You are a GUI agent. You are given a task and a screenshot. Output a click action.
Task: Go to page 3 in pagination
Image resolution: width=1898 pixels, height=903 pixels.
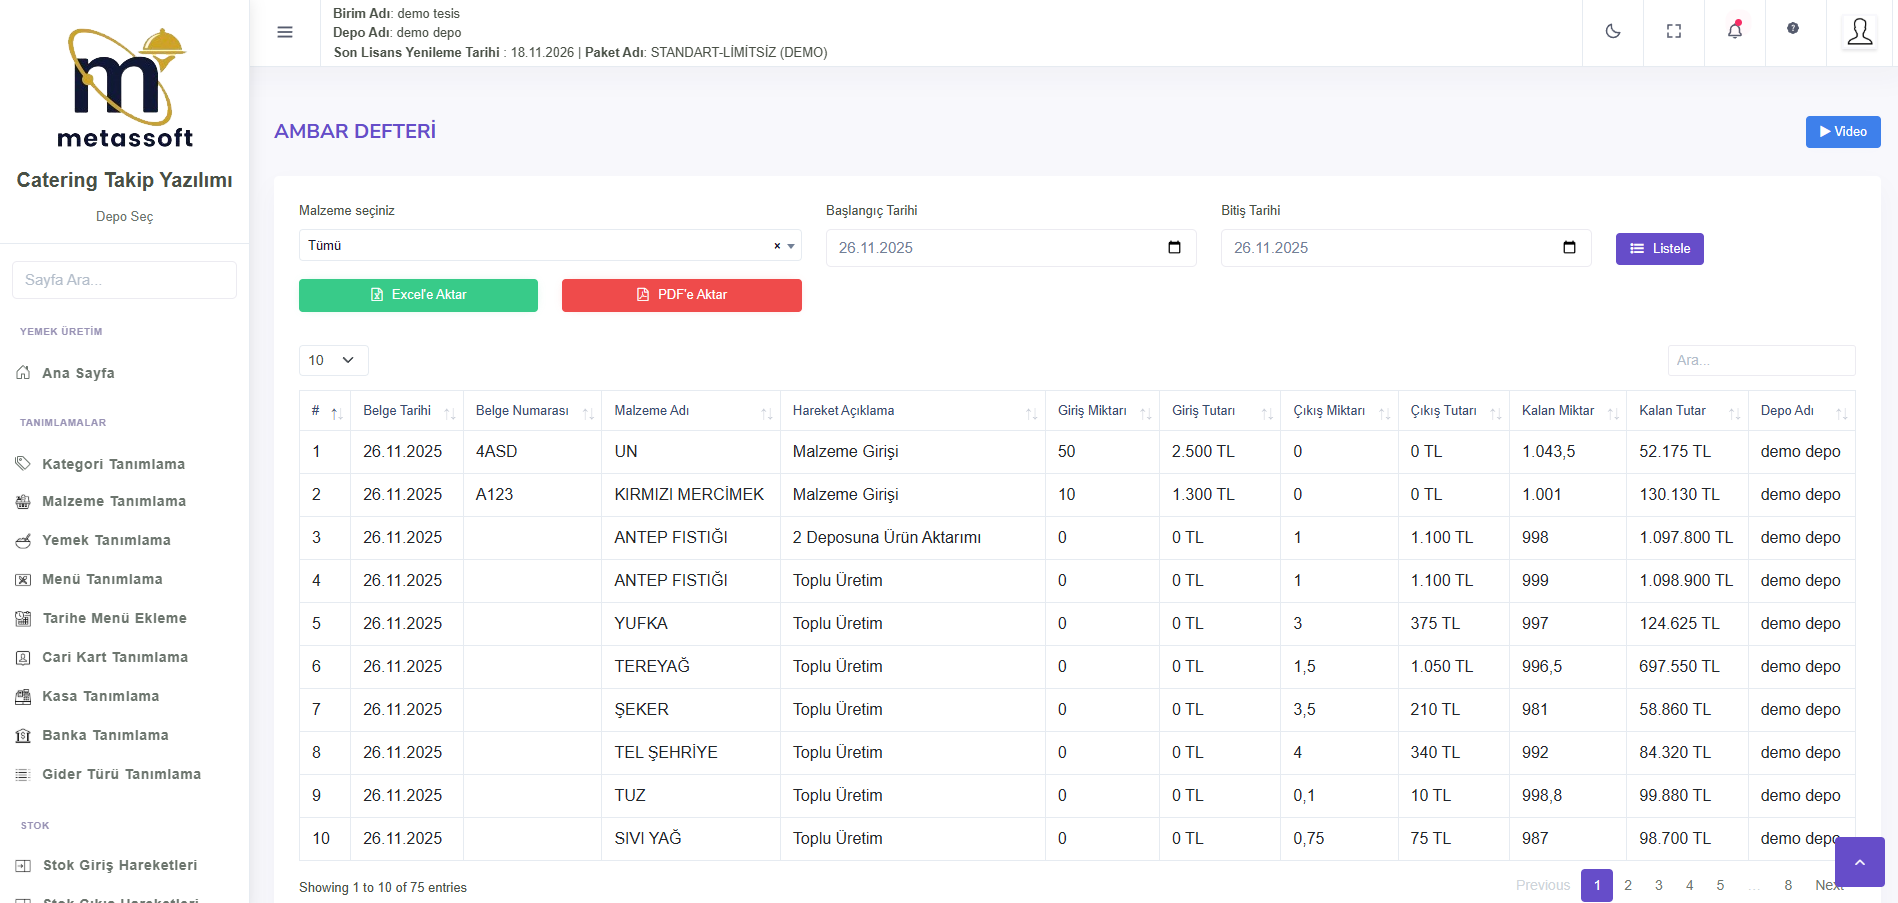(x=1658, y=885)
